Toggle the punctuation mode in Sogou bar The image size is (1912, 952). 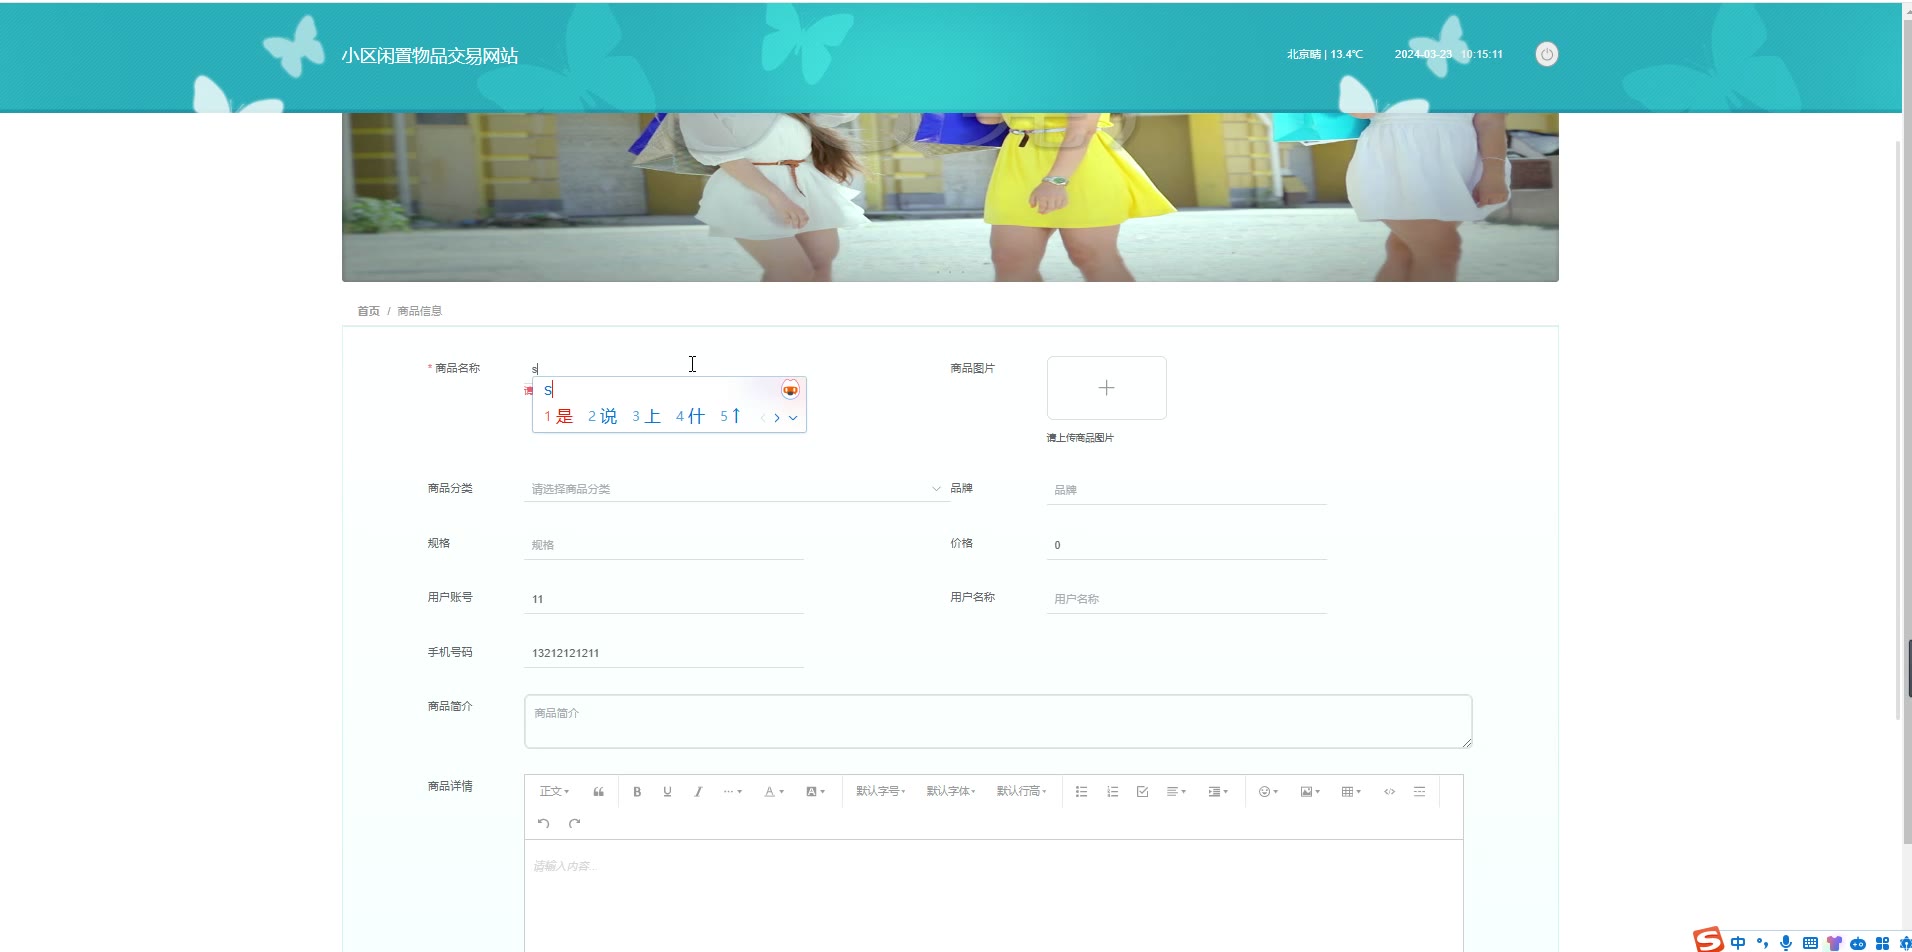click(1762, 943)
